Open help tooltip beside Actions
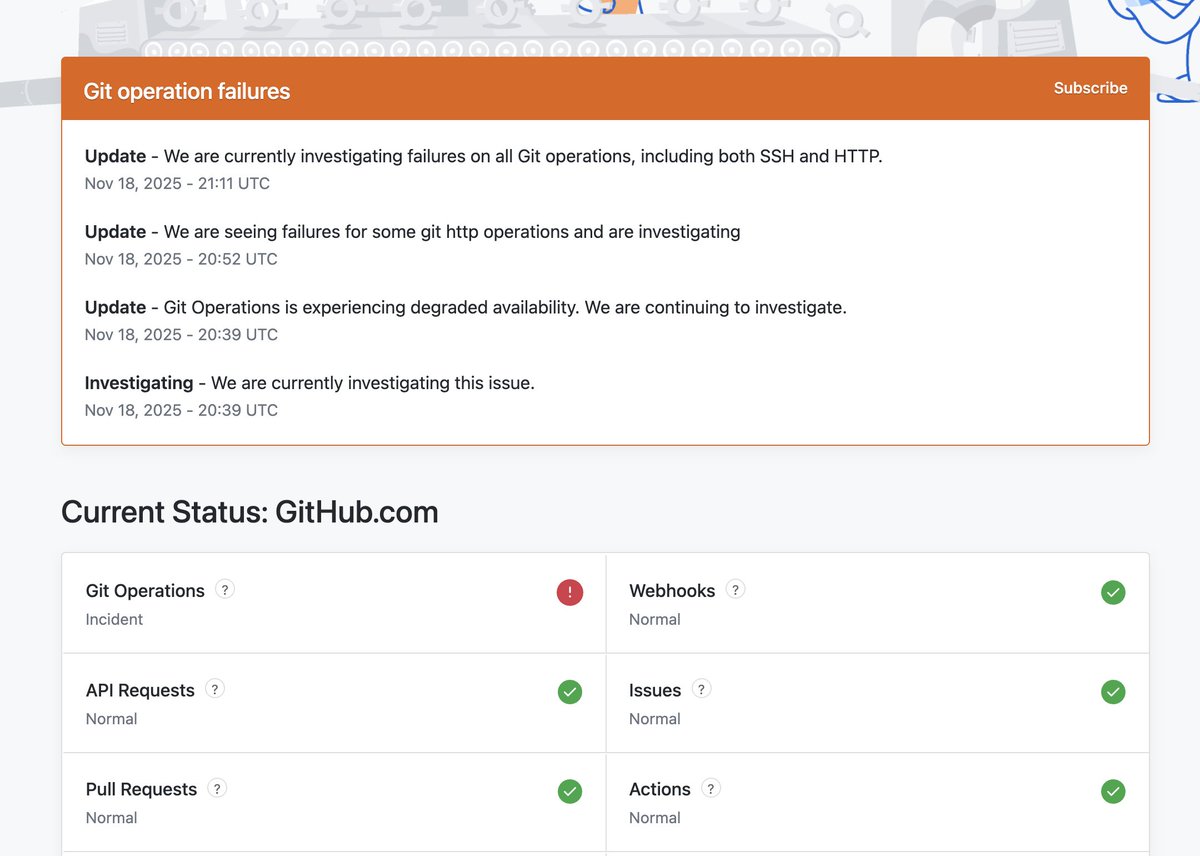This screenshot has height=856, width=1200. tap(711, 787)
